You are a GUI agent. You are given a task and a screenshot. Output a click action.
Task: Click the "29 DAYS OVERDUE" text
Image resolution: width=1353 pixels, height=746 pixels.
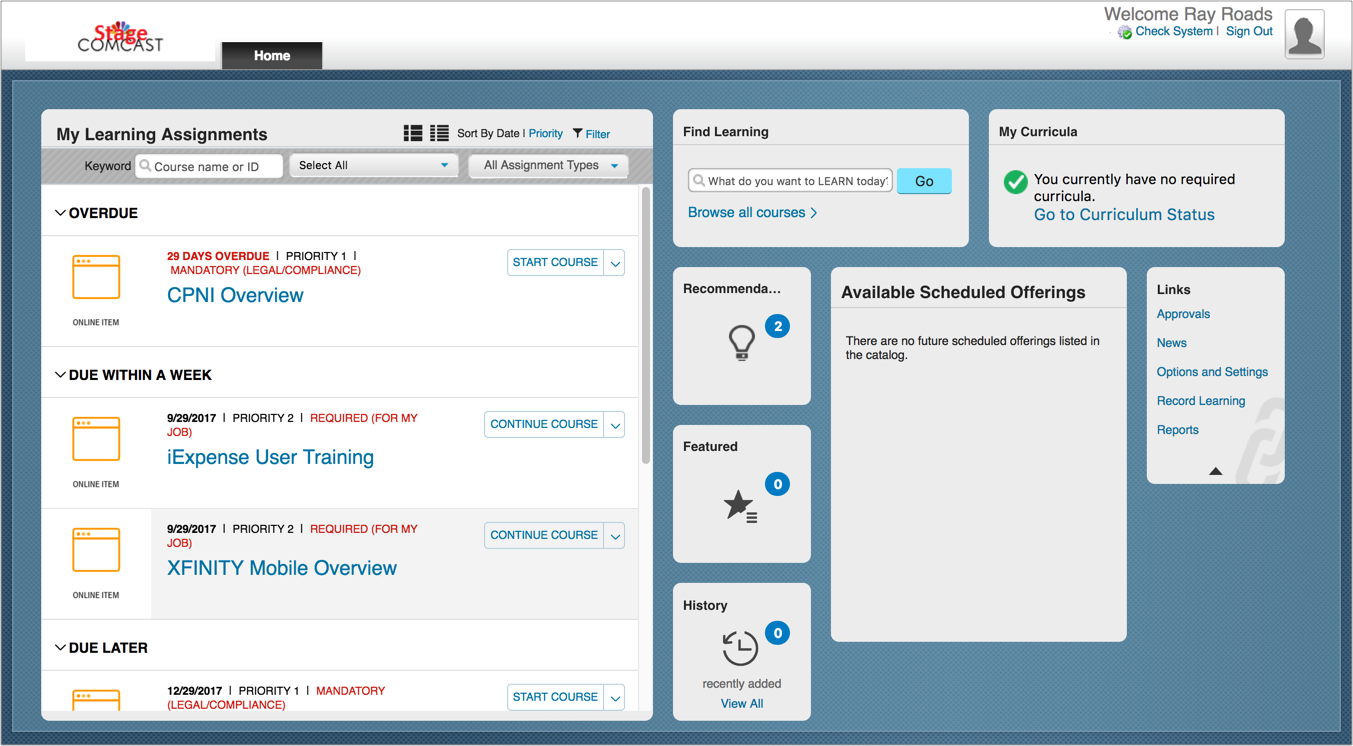click(x=218, y=256)
